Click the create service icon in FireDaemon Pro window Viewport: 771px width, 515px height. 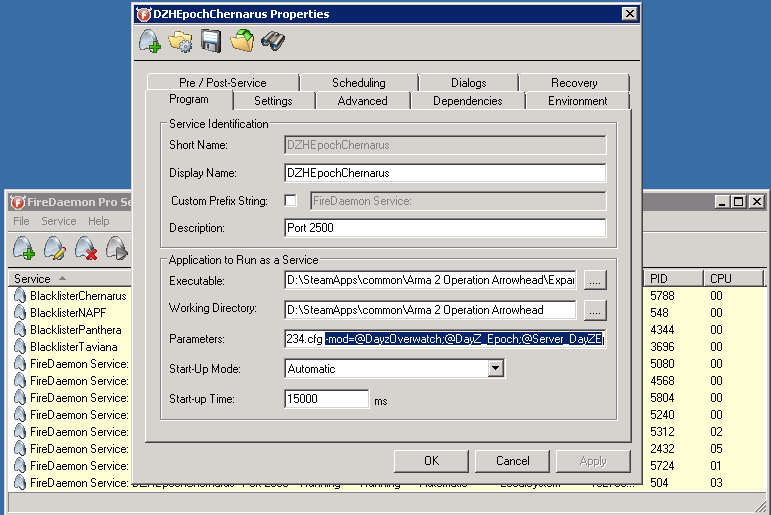(x=24, y=247)
